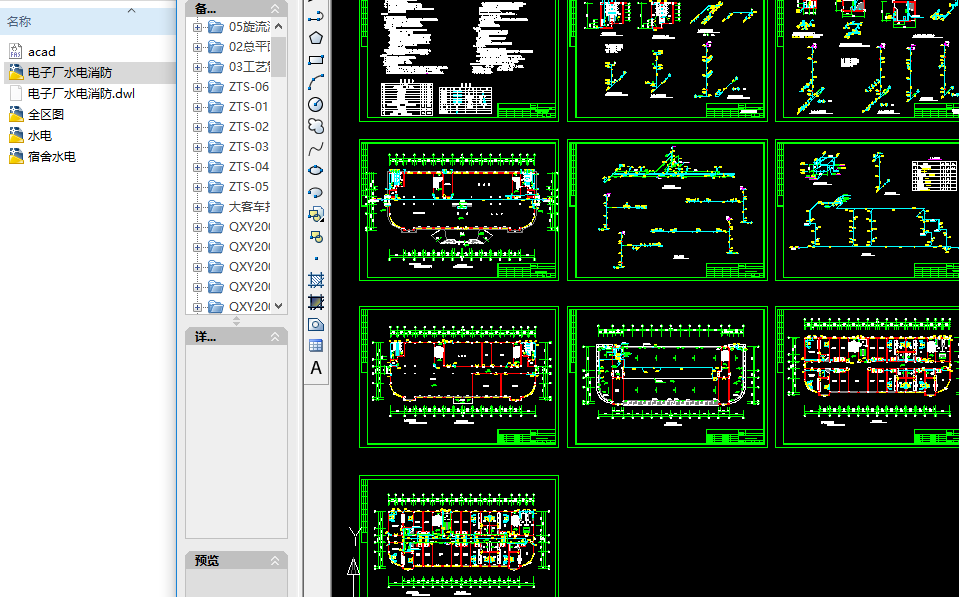The width and height of the screenshot is (959, 597).
Task: Expand the 大客车 tree node
Action: coord(197,207)
